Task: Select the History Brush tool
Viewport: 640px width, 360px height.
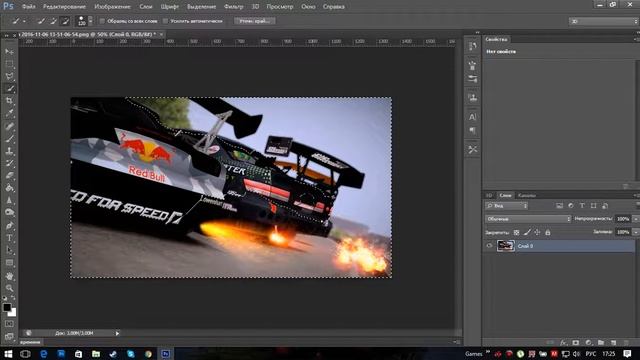Action: click(9, 163)
